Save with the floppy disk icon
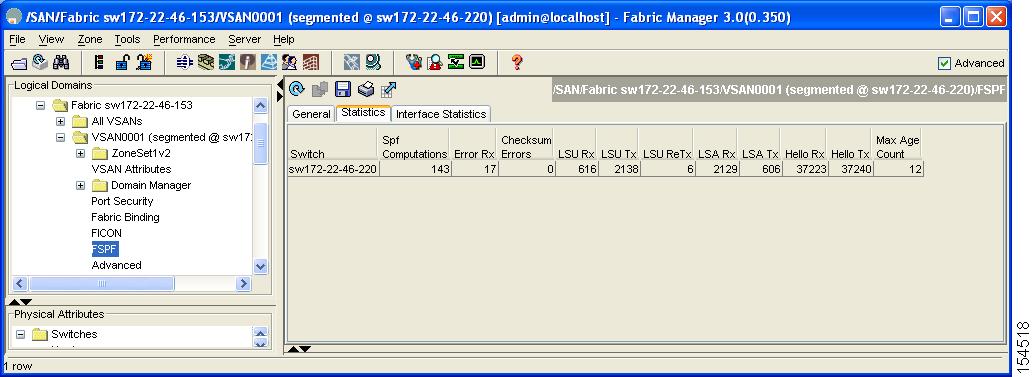This screenshot has height=377, width=1032. pos(342,89)
